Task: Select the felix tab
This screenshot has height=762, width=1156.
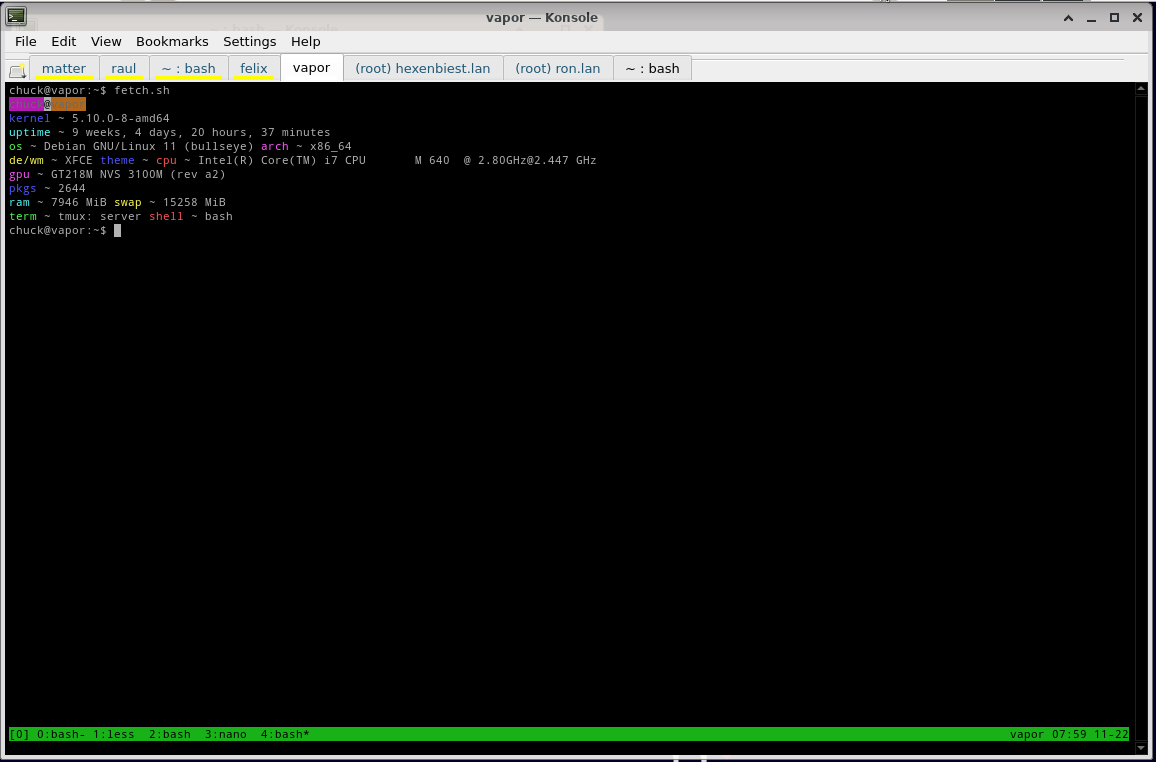Action: click(x=254, y=68)
